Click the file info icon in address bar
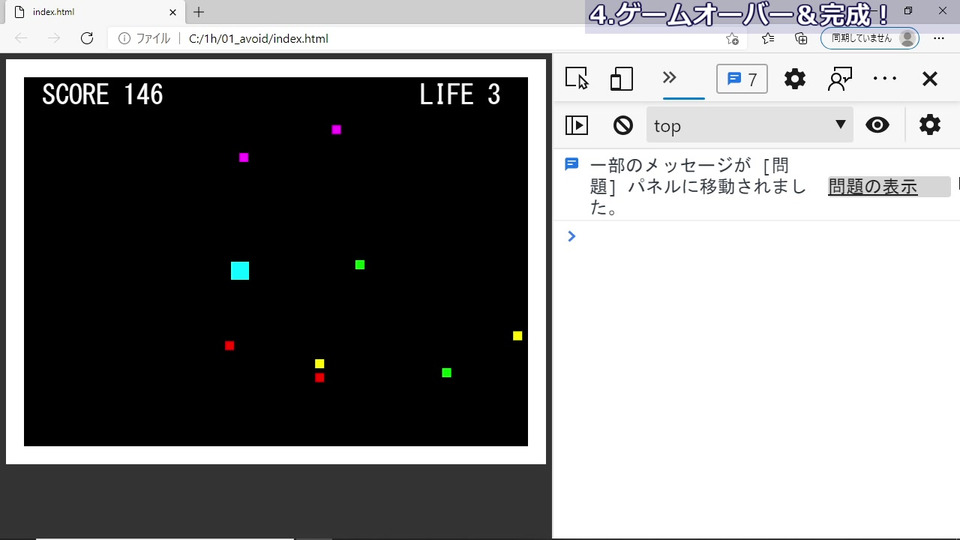This screenshot has height=540, width=960. point(124,39)
